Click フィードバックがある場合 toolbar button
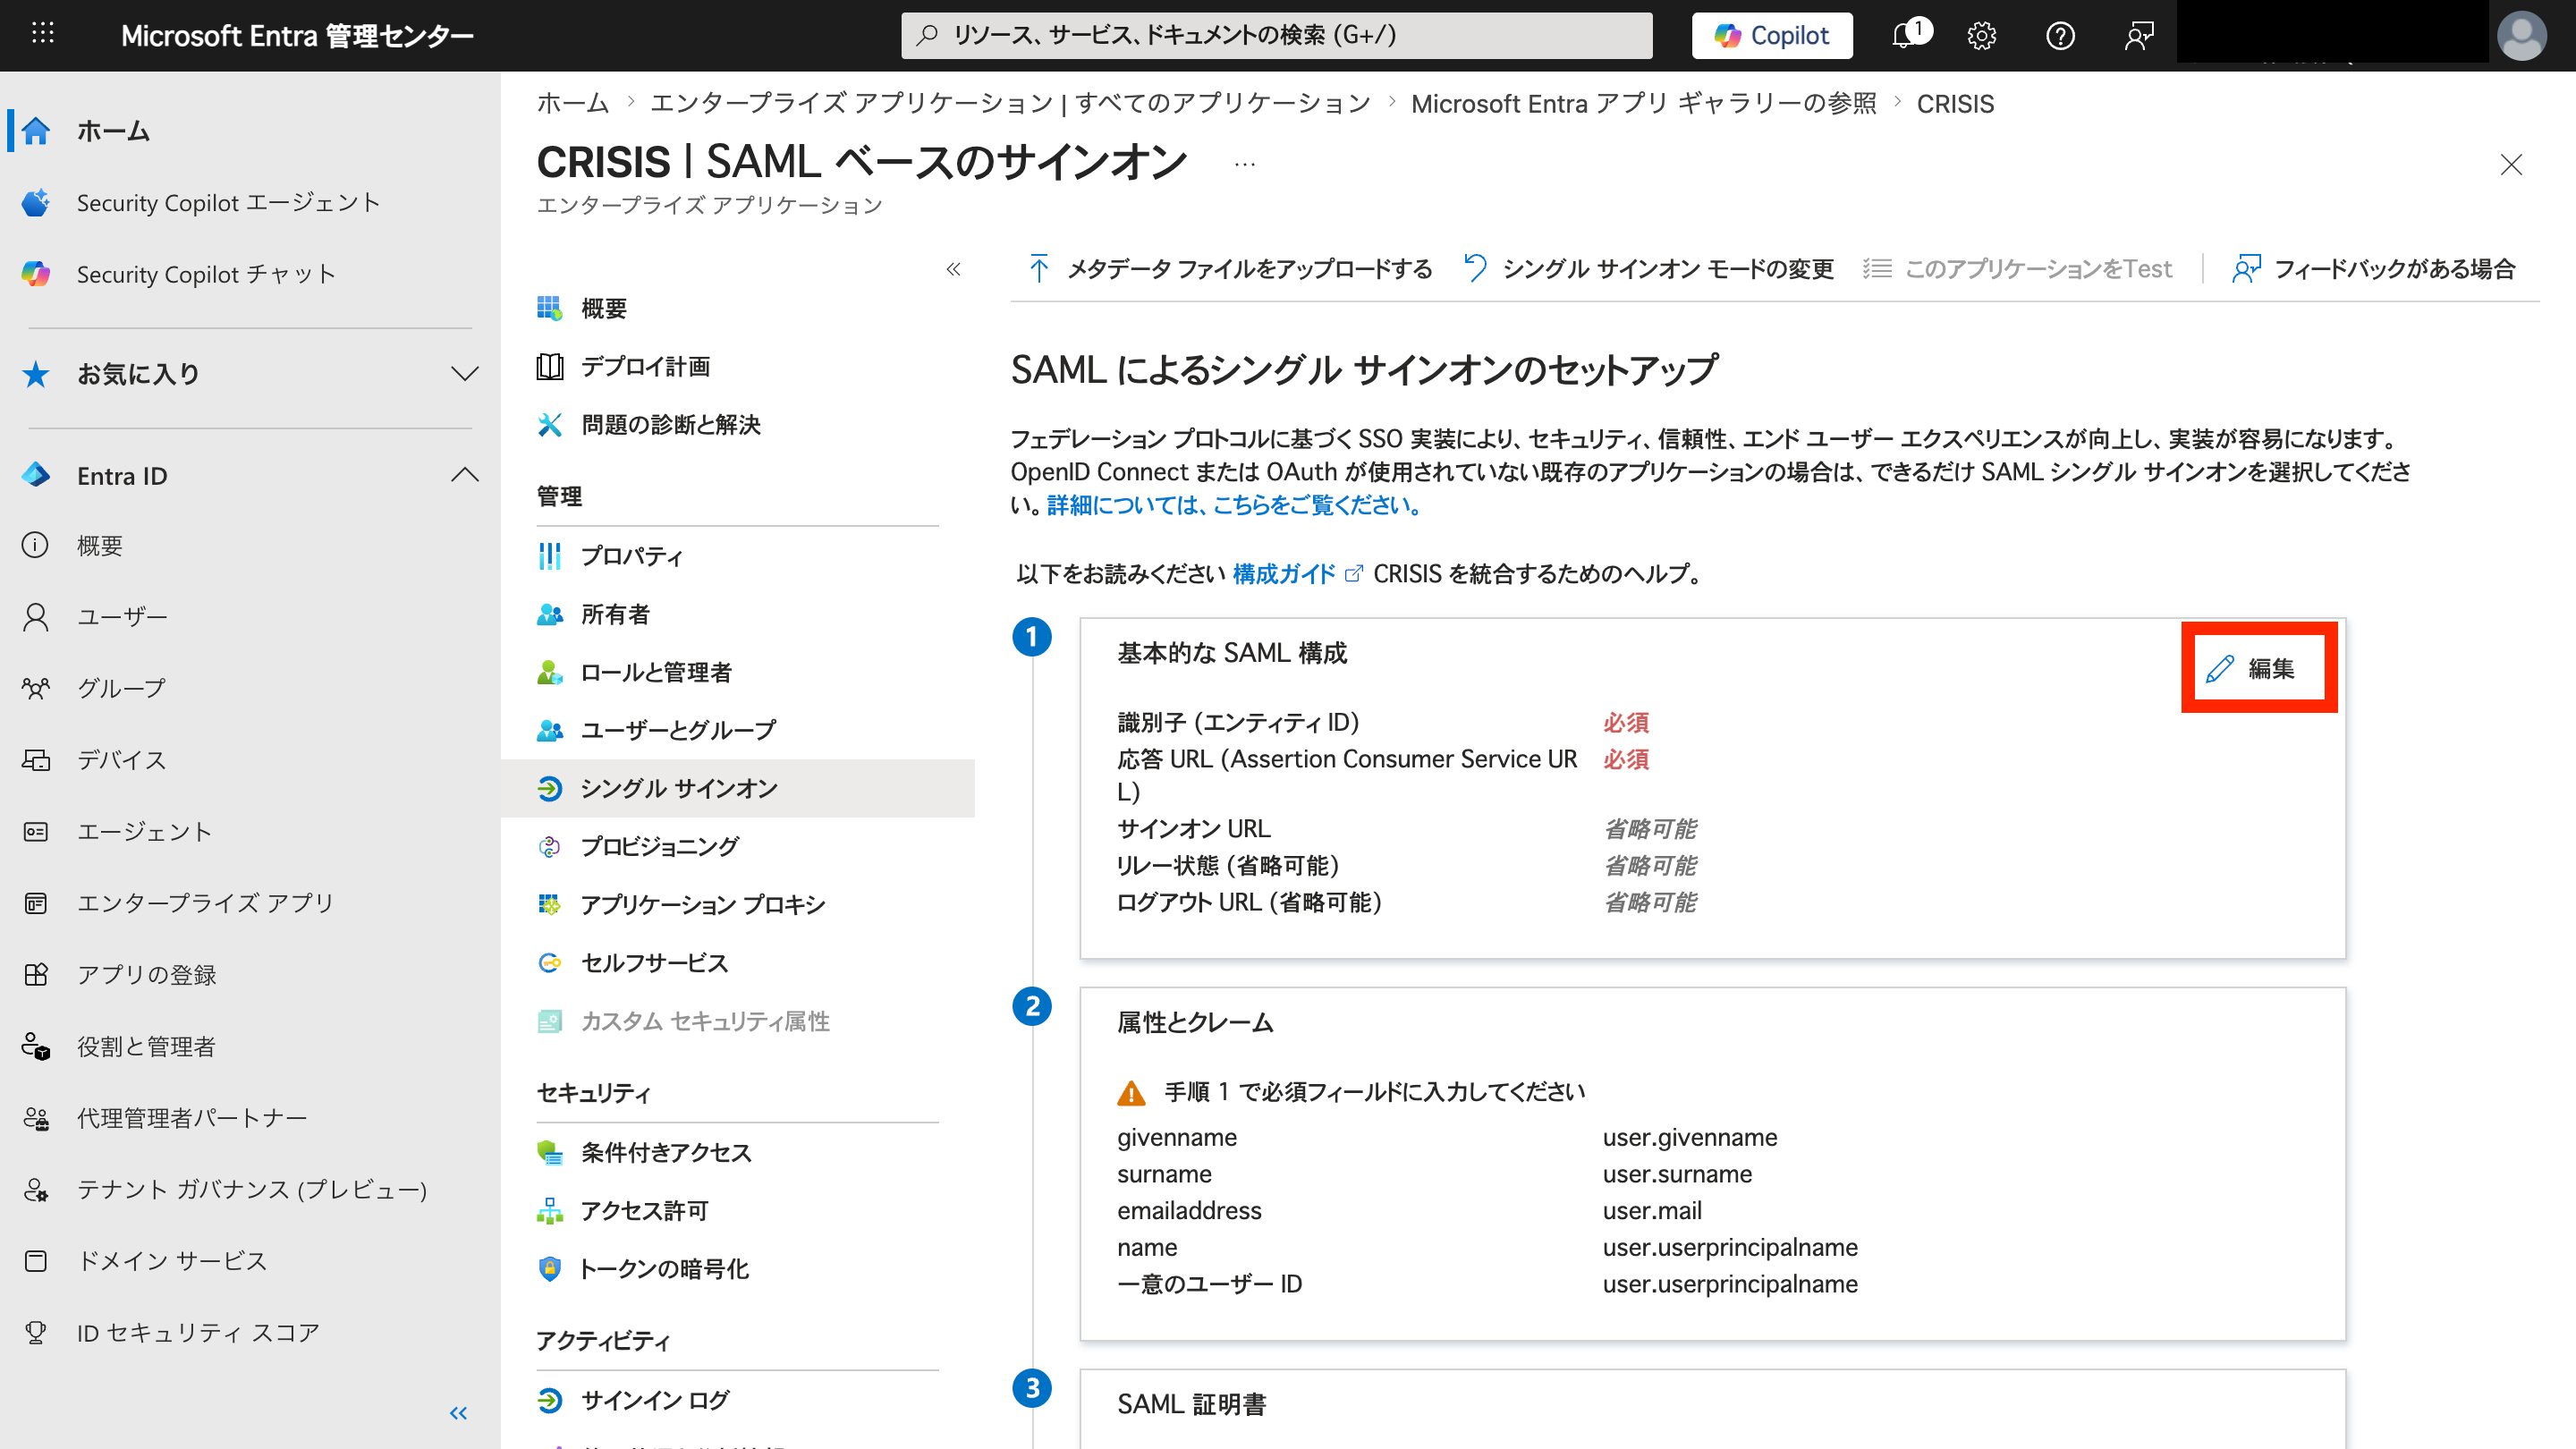Viewport: 2576px width, 1449px height. tap(2373, 268)
